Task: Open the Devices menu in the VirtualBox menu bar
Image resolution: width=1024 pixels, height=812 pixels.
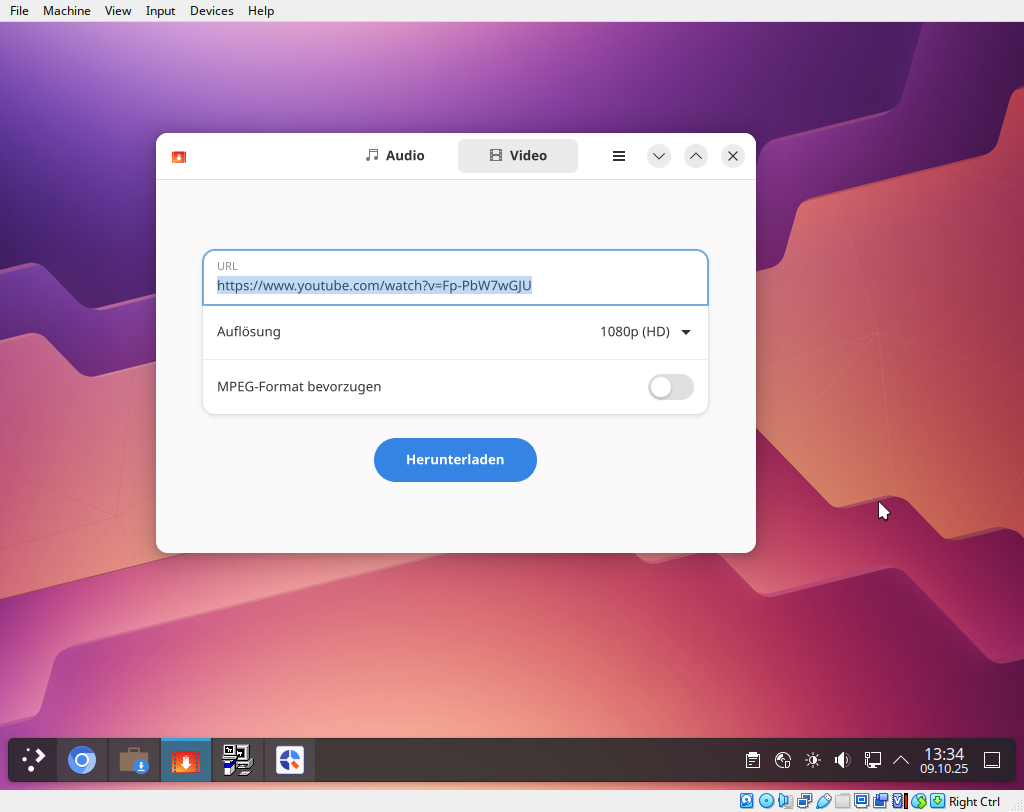Action: [x=211, y=11]
